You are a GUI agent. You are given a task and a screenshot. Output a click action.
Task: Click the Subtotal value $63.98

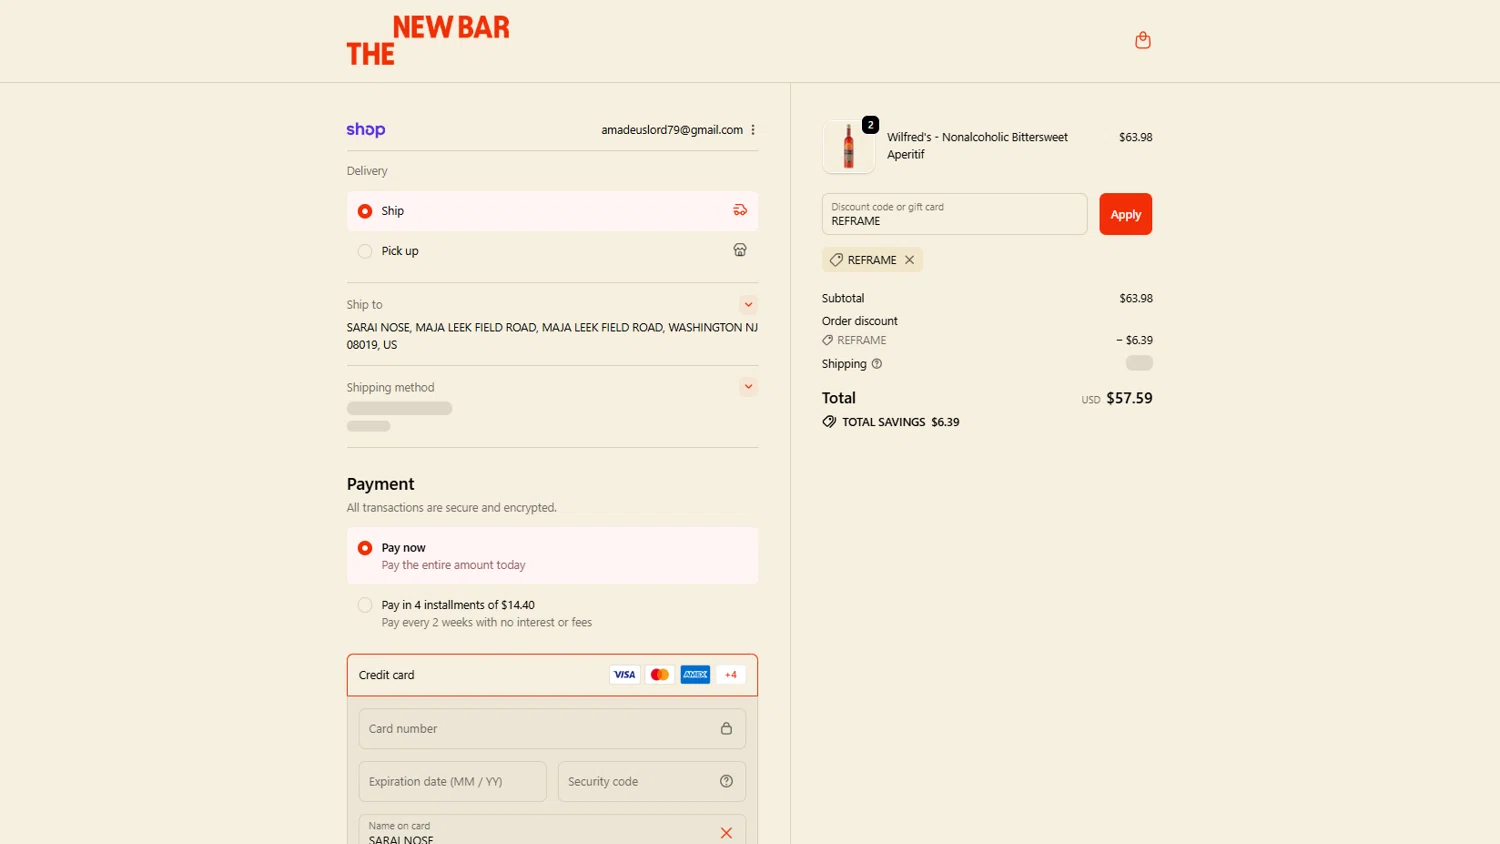(x=1136, y=298)
